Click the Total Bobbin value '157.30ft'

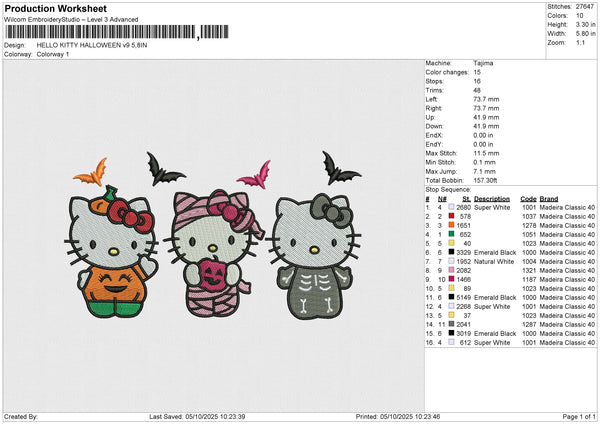click(485, 181)
